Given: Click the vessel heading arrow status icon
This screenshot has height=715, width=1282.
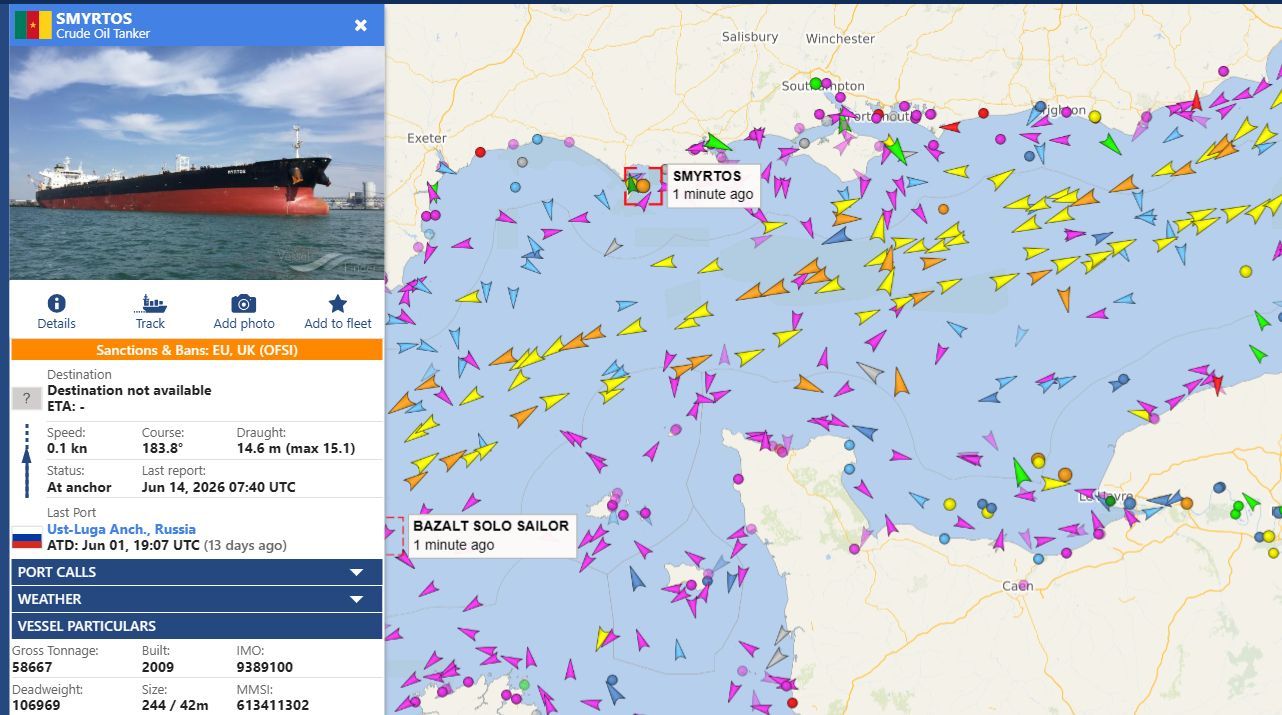Looking at the screenshot, I should click(x=27, y=460).
